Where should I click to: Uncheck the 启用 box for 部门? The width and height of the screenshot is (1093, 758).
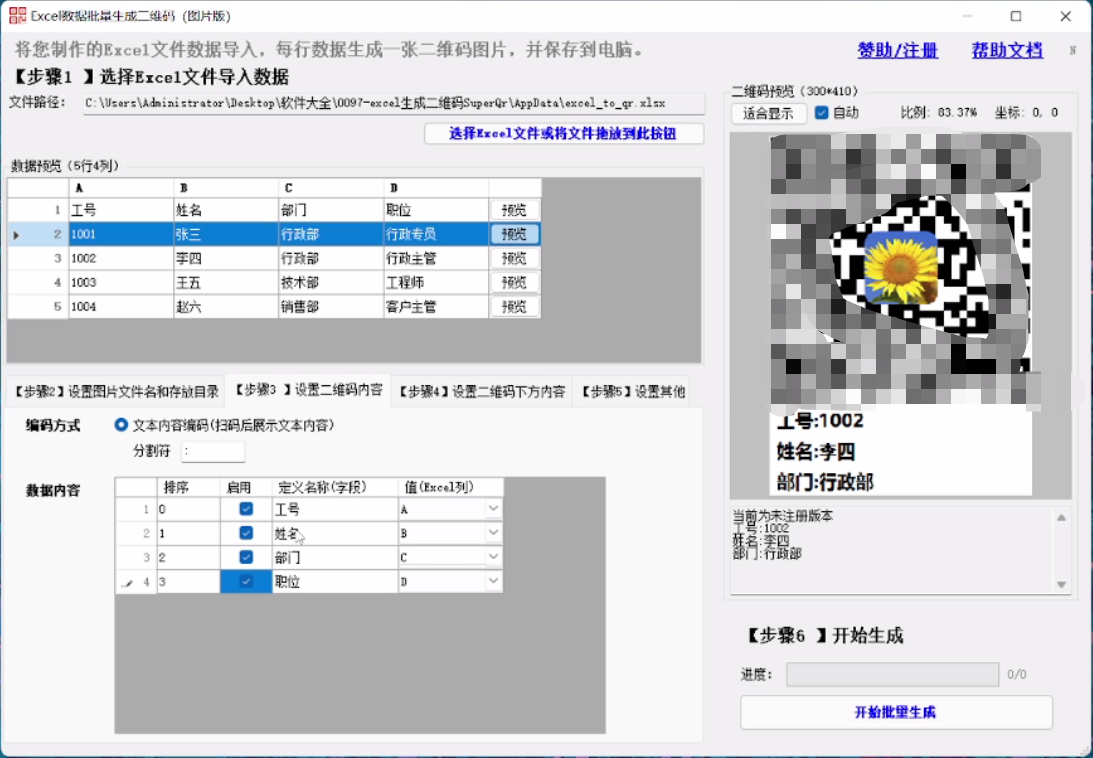pos(246,557)
